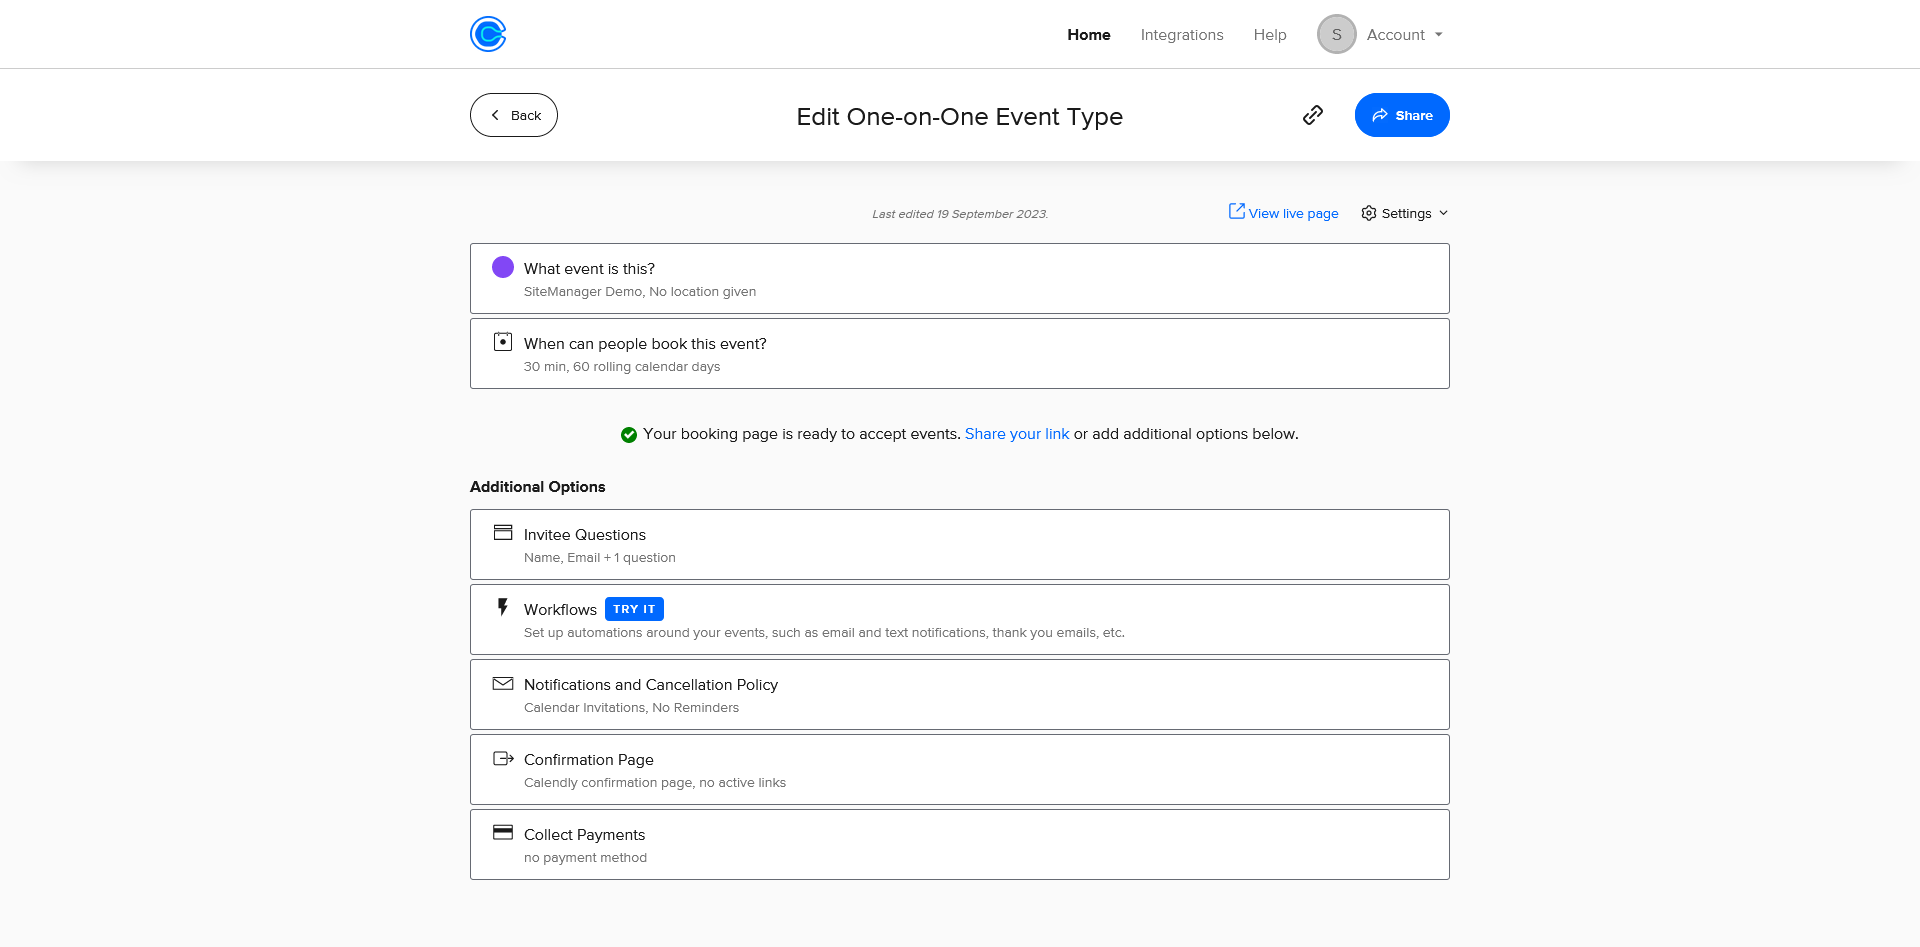The height and width of the screenshot is (947, 1920).
Task: Click the Workflows lightning bolt icon
Action: pos(503,607)
